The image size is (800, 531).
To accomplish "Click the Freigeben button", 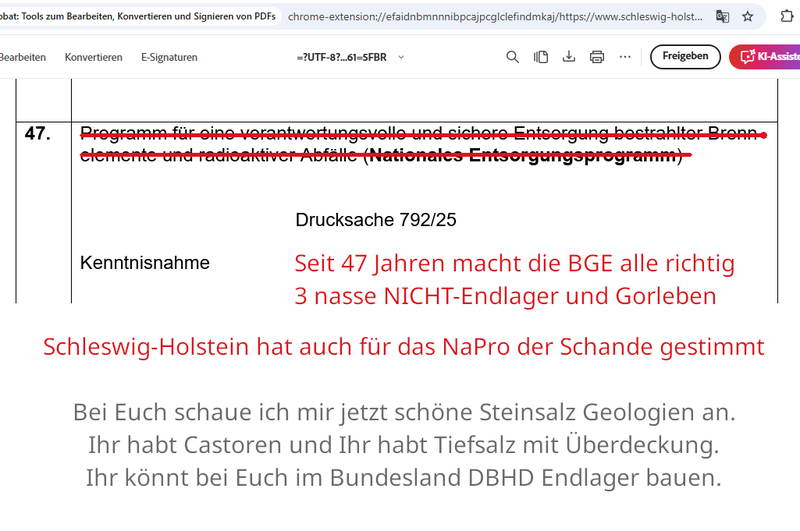I will (x=685, y=57).
